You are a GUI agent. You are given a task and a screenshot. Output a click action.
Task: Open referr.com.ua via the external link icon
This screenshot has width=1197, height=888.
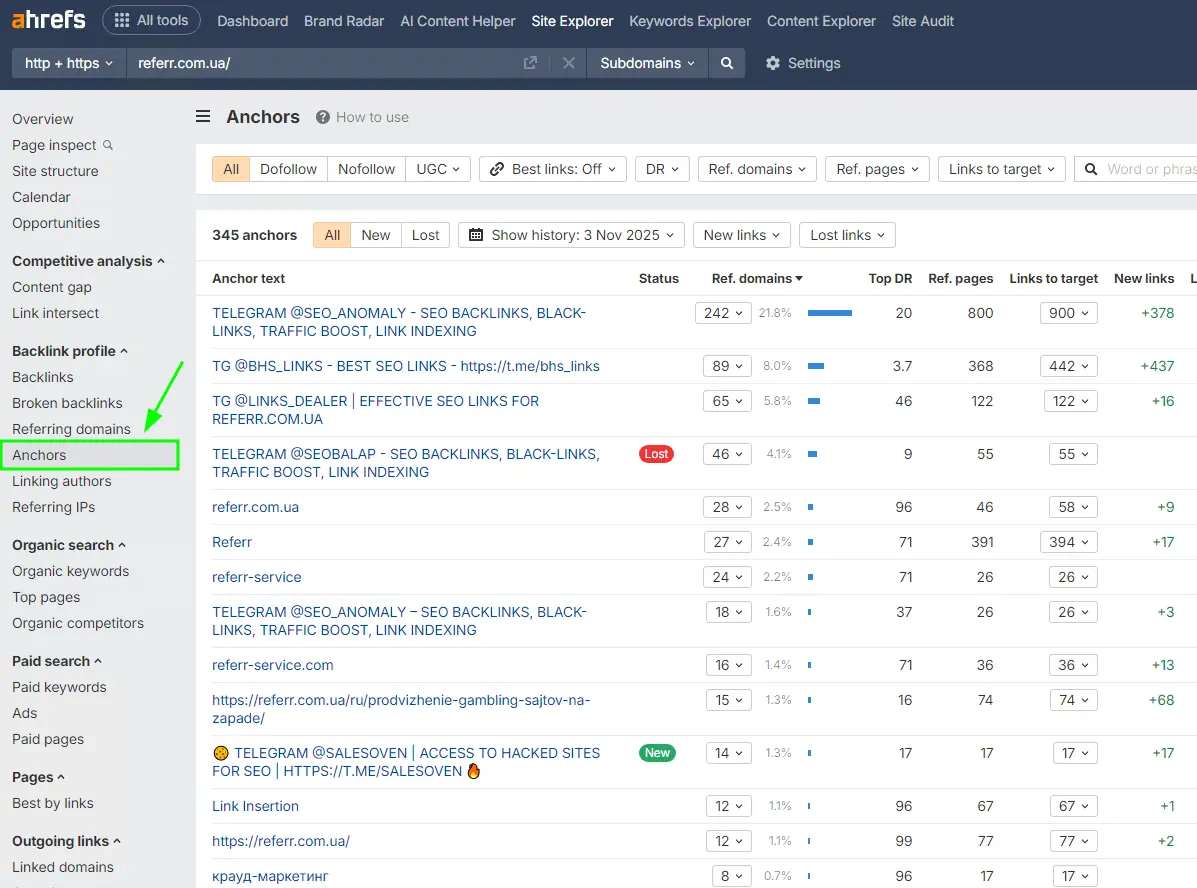[x=530, y=62]
